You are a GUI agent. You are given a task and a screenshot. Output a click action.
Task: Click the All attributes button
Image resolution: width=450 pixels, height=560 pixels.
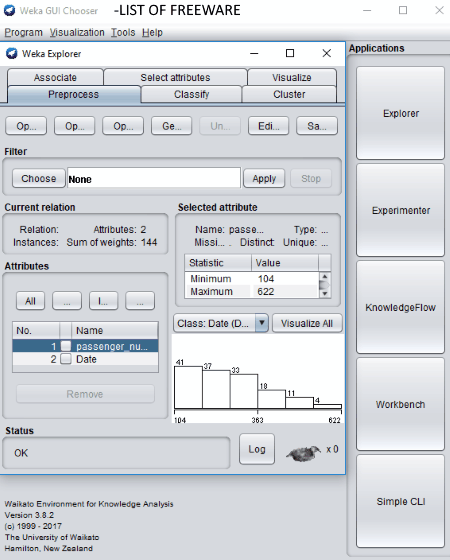[30, 301]
